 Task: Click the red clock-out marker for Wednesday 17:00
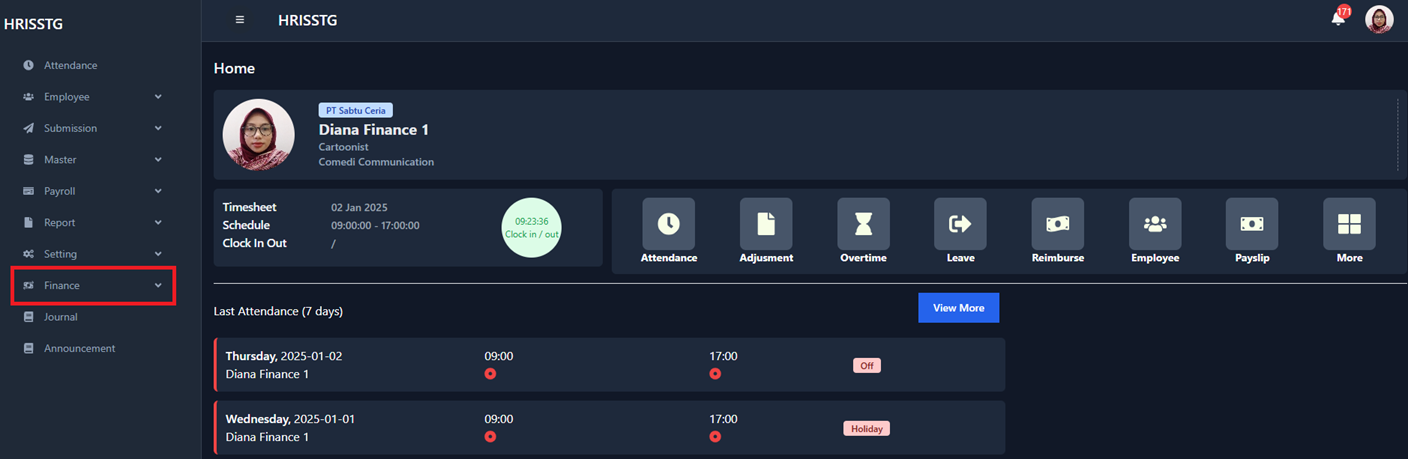pos(715,437)
